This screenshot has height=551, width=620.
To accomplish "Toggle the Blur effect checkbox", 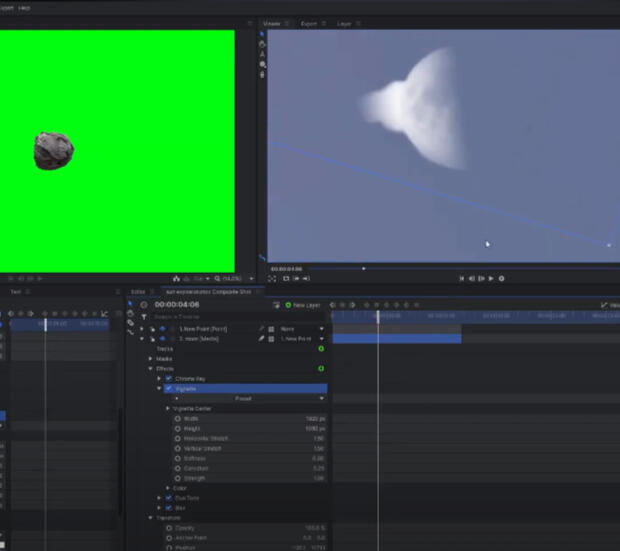I will (168, 507).
